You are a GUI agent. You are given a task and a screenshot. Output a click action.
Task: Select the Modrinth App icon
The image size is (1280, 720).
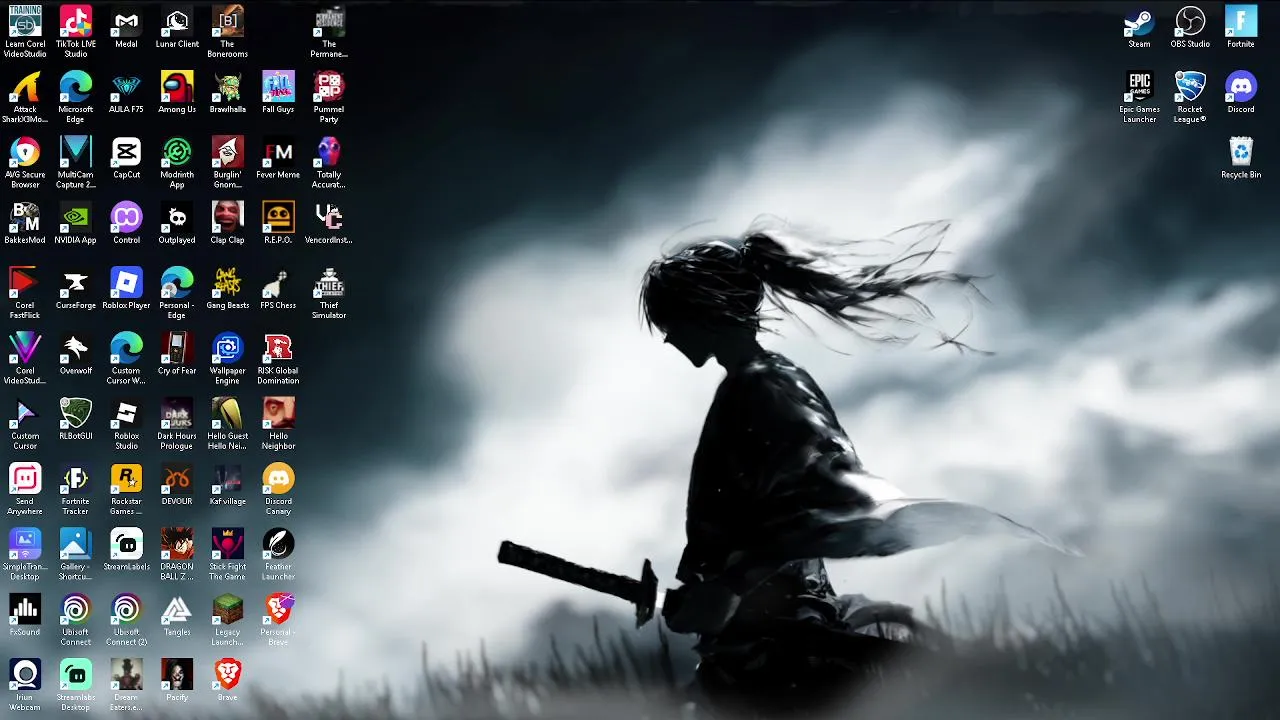(177, 162)
